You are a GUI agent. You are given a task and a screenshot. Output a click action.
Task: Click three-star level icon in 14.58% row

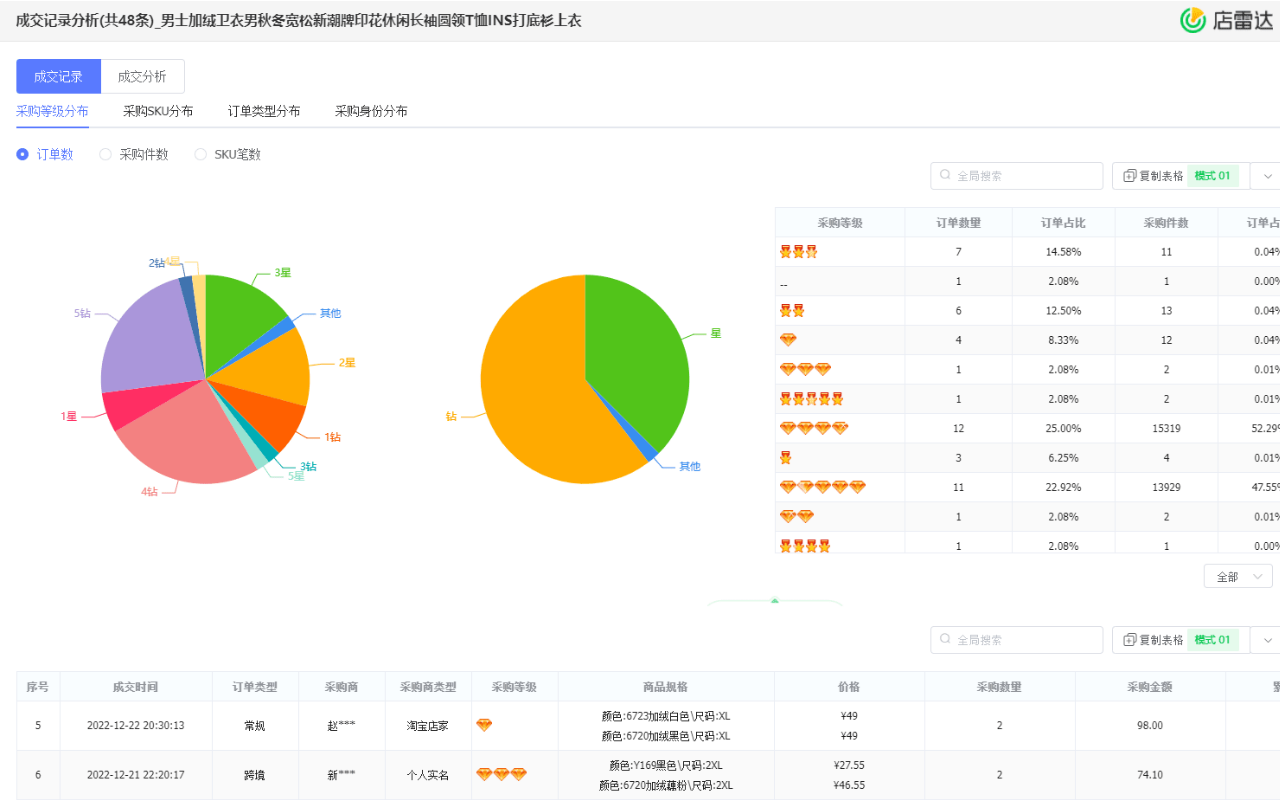[x=798, y=252]
